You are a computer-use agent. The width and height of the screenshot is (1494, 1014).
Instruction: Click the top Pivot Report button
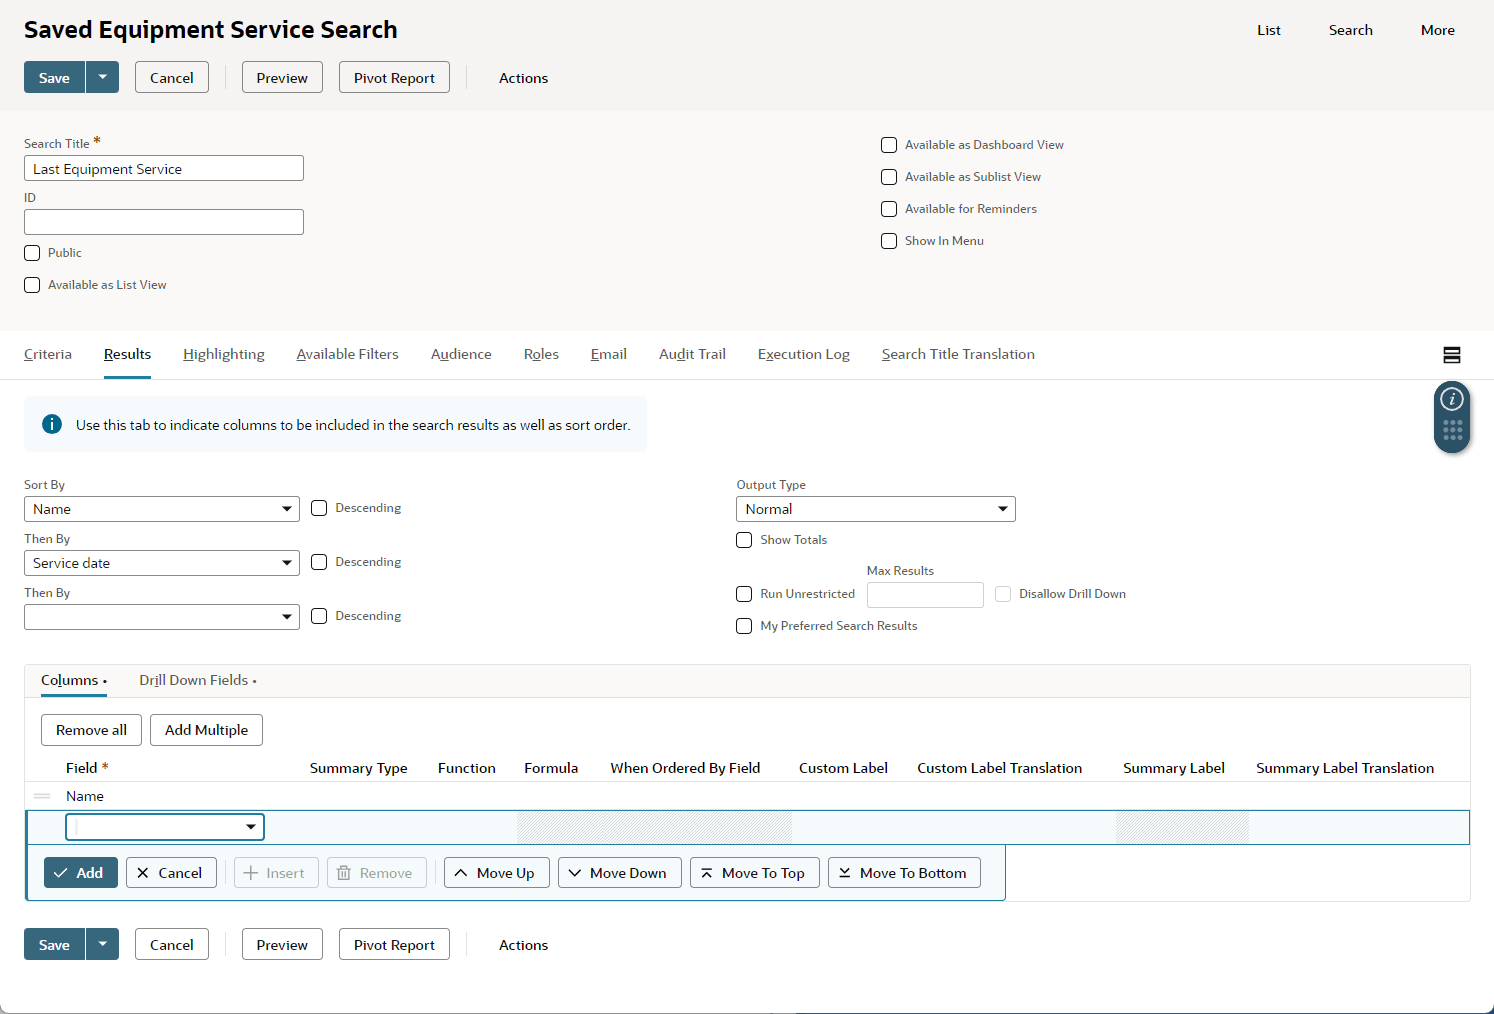(394, 77)
